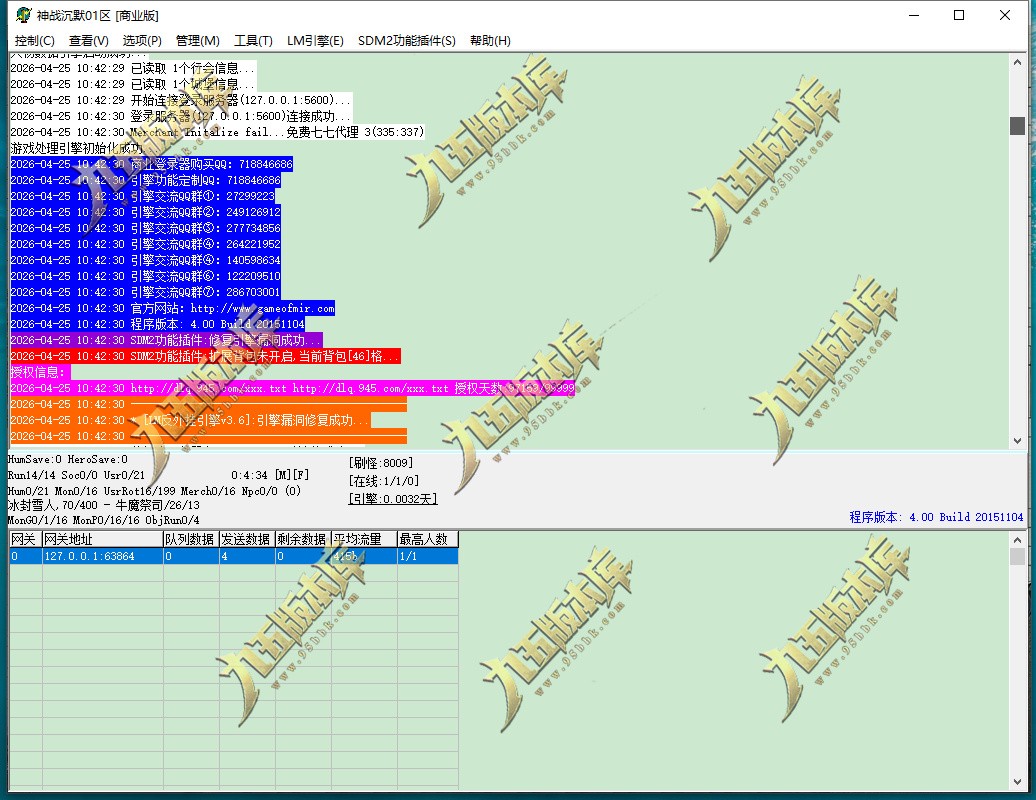Click log line 已读取 1个城堡信息
The width and height of the screenshot is (1036, 800).
tap(133, 84)
